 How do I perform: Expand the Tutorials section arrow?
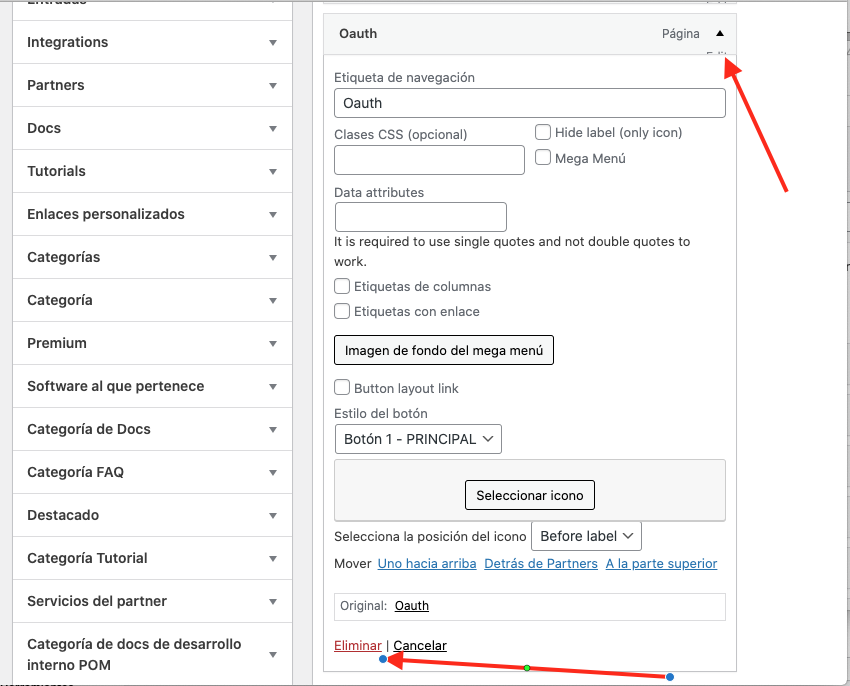coord(272,172)
